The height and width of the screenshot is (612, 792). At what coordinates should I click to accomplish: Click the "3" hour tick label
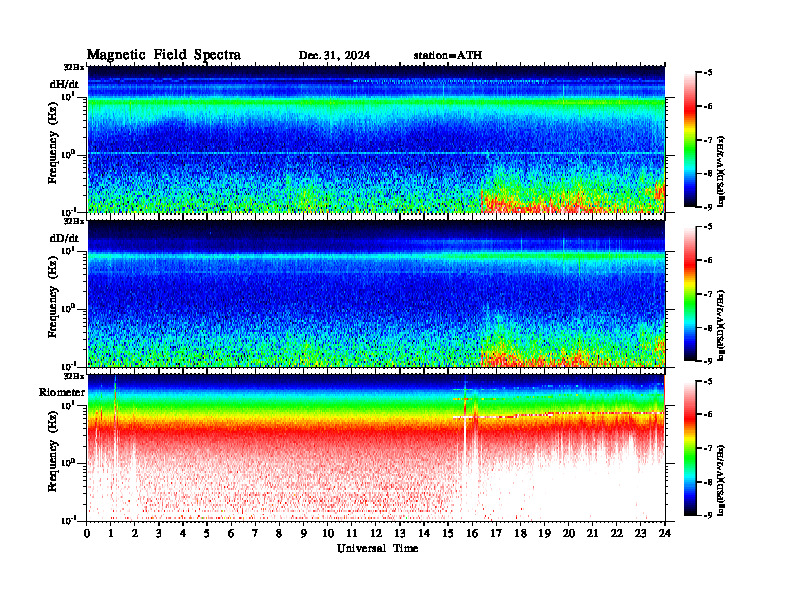tap(159, 533)
